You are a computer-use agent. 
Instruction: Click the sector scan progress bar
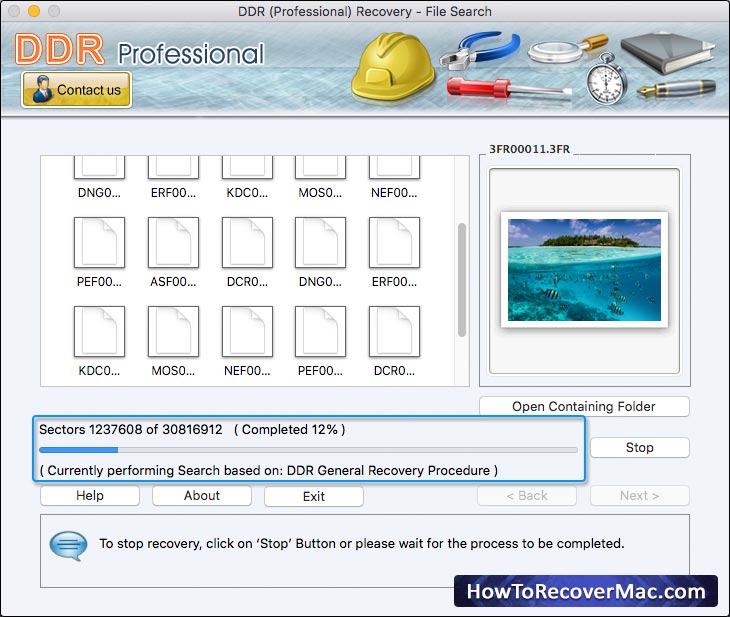(308, 450)
